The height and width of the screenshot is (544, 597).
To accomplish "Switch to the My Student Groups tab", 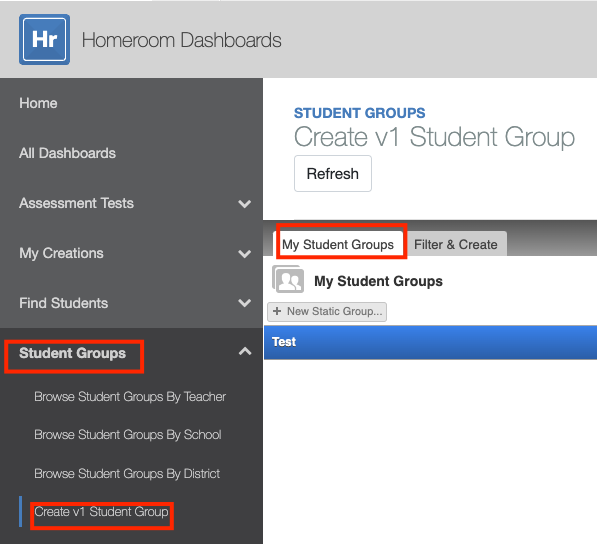I will pyautogui.click(x=338, y=244).
